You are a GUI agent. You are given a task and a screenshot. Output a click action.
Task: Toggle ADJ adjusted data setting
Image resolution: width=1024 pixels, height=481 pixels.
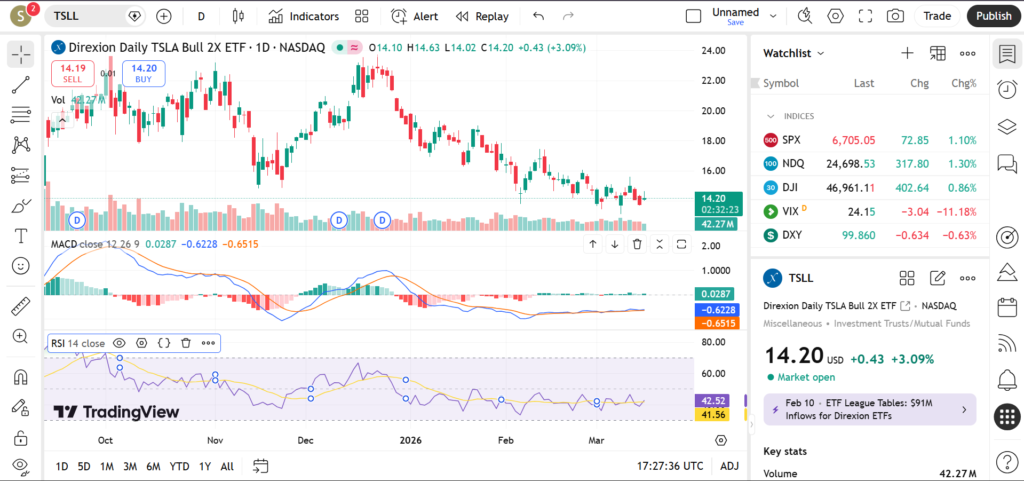coord(730,466)
